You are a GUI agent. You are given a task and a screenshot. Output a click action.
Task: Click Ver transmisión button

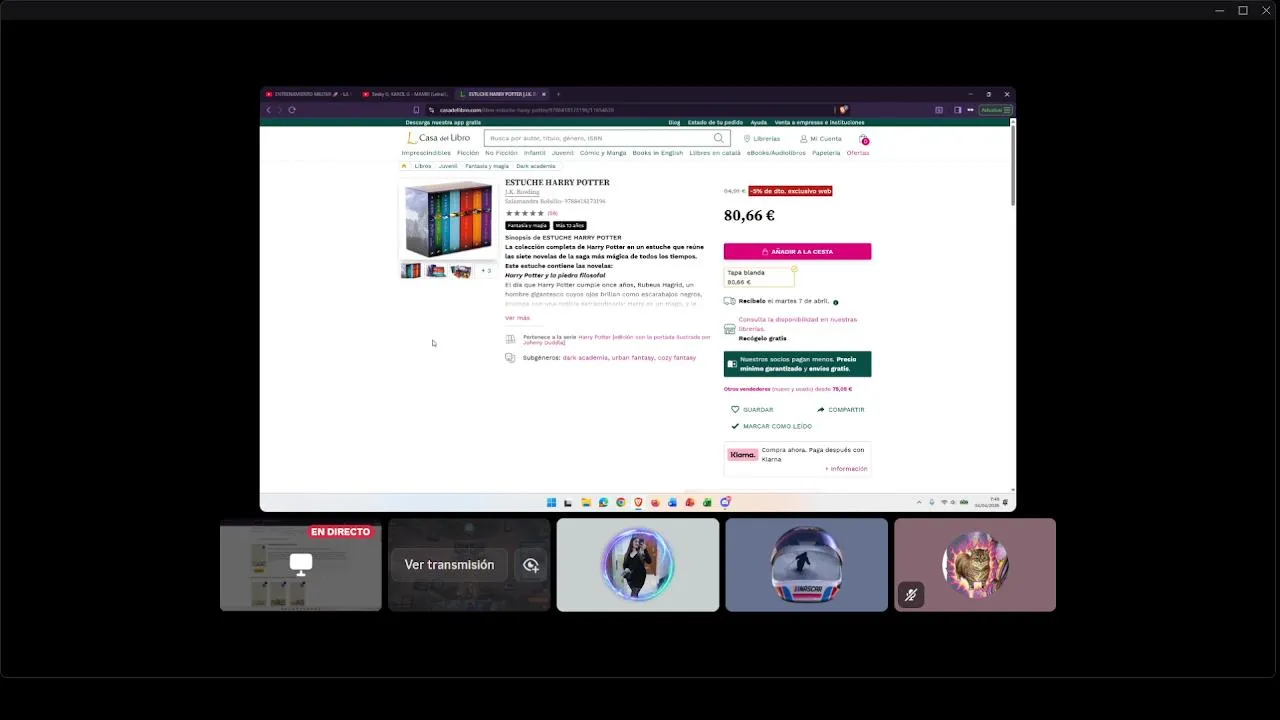[449, 565]
